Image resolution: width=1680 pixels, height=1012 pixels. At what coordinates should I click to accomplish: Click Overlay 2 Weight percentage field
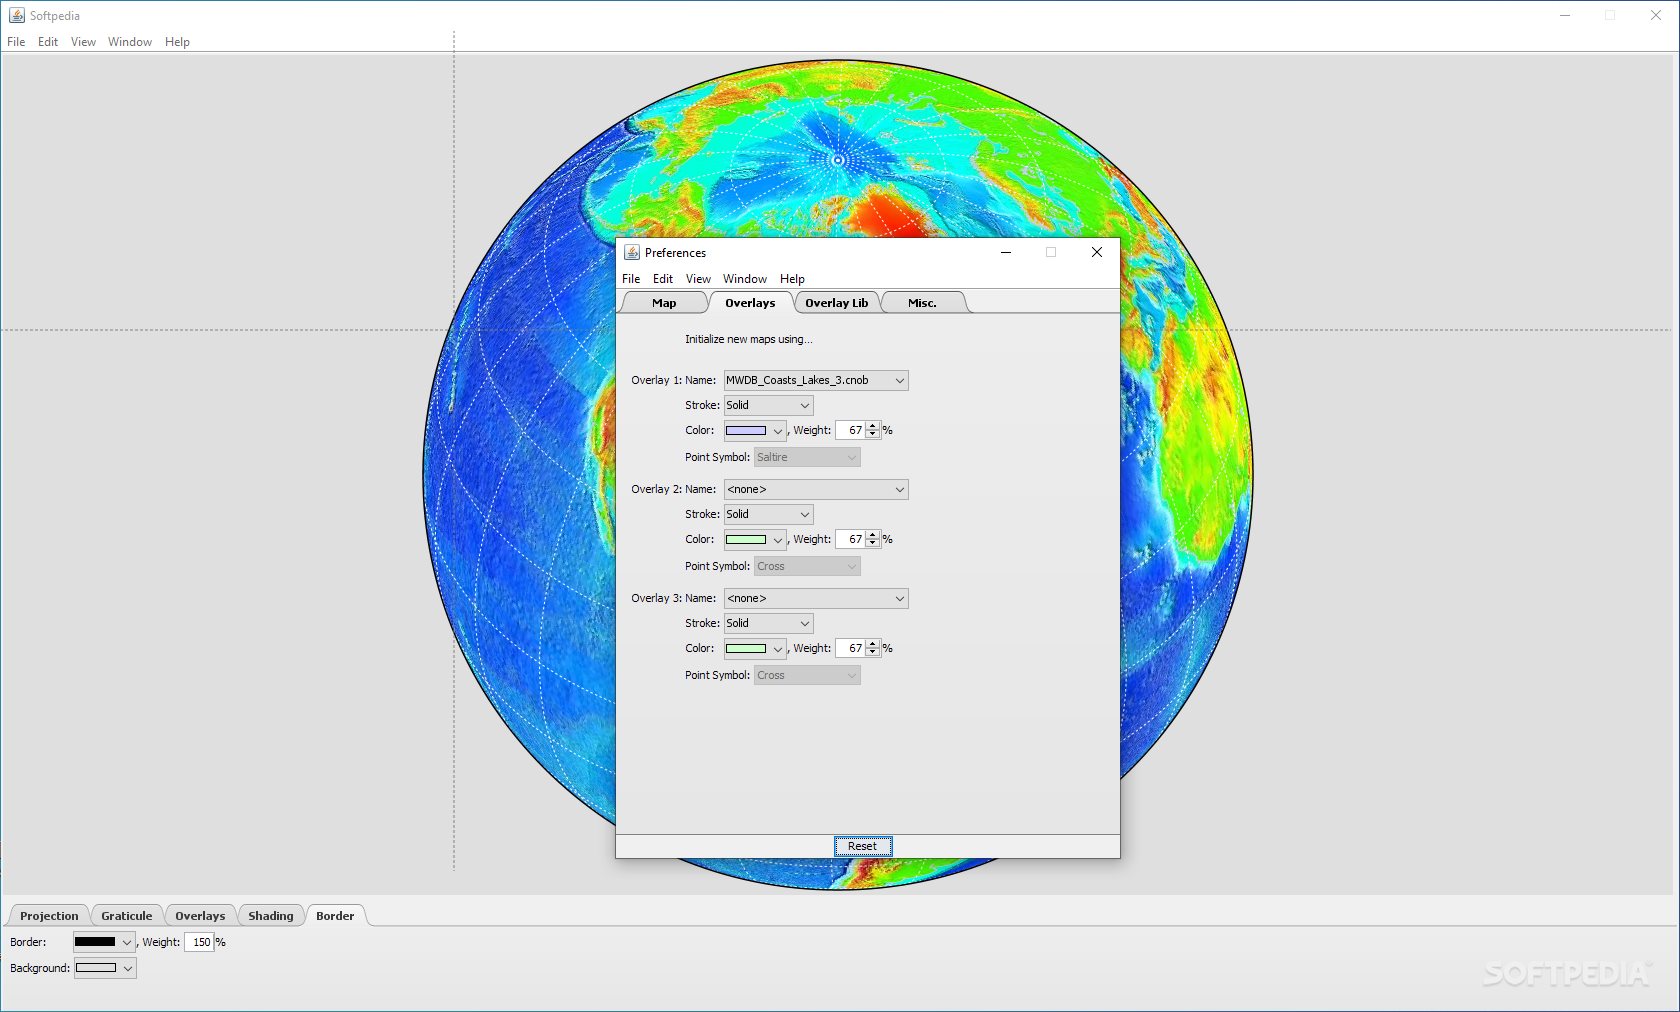tap(851, 539)
